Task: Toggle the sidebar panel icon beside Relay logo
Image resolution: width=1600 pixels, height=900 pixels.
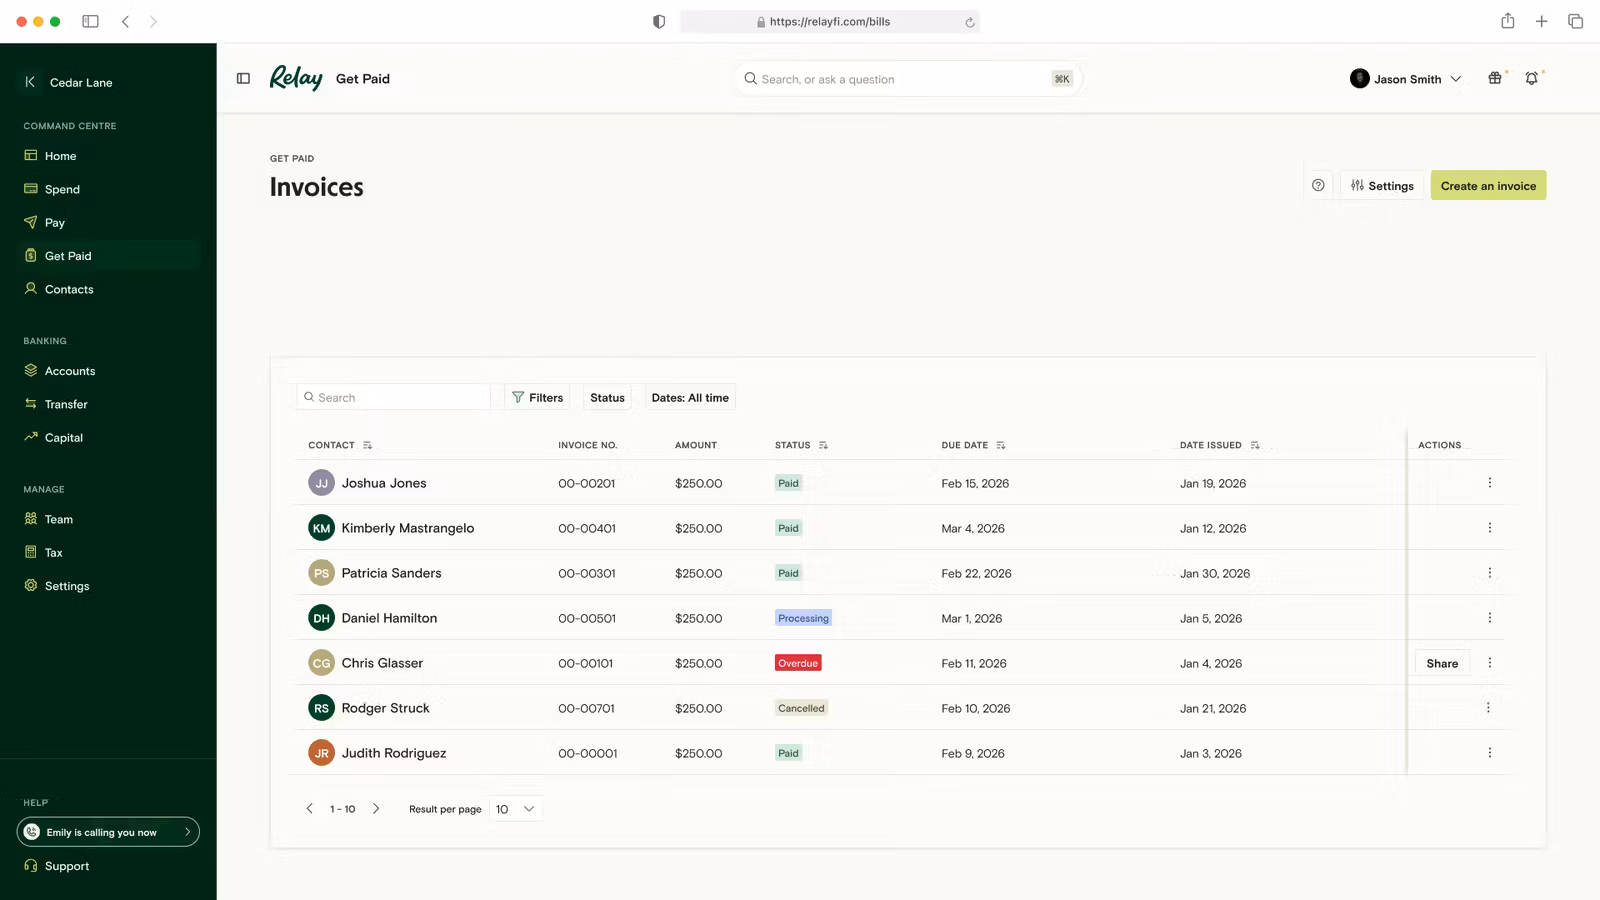Action: click(x=243, y=79)
